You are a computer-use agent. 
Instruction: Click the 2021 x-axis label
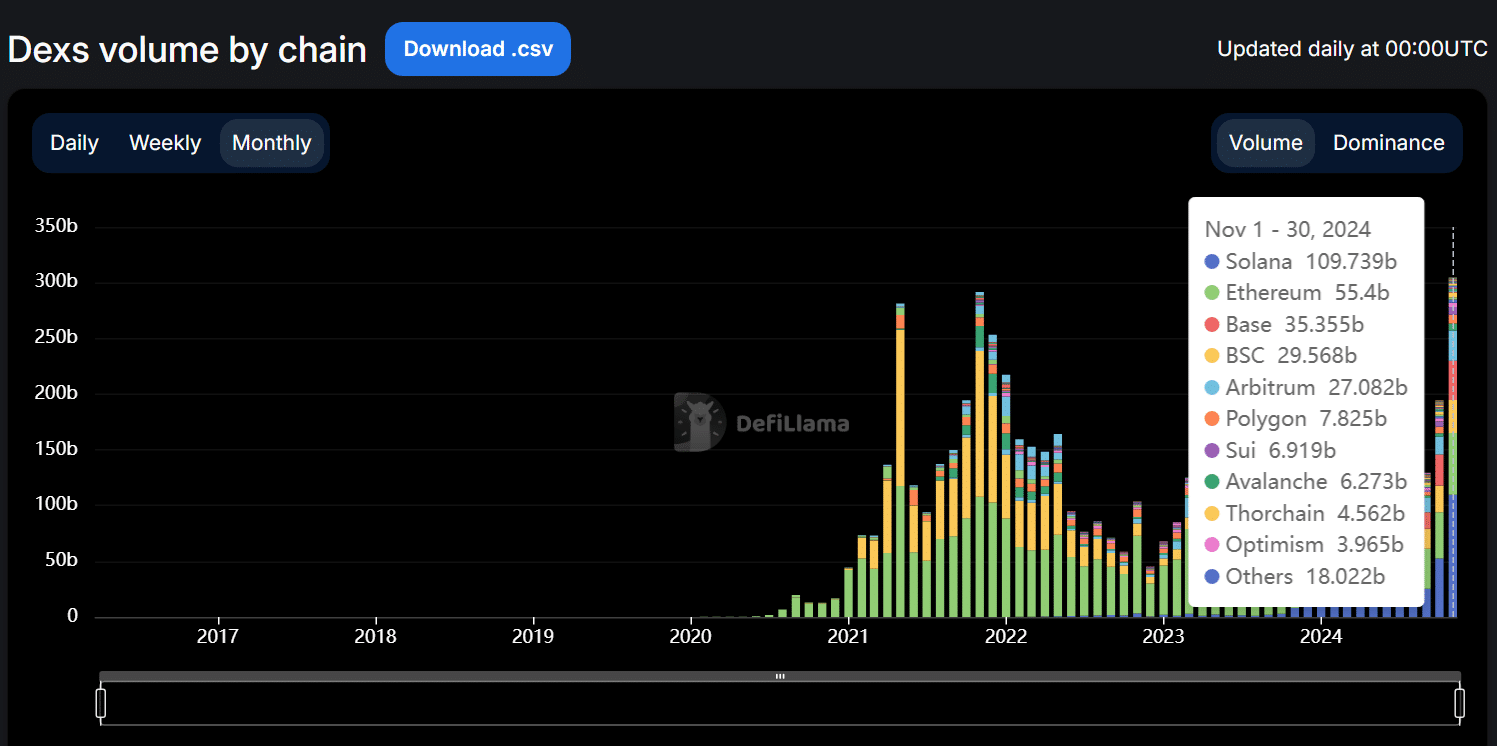tap(849, 636)
